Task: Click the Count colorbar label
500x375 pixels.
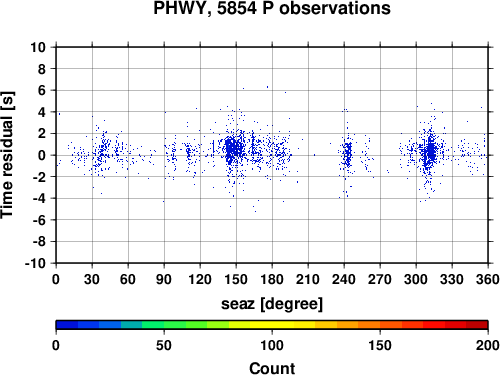Action: [272, 368]
